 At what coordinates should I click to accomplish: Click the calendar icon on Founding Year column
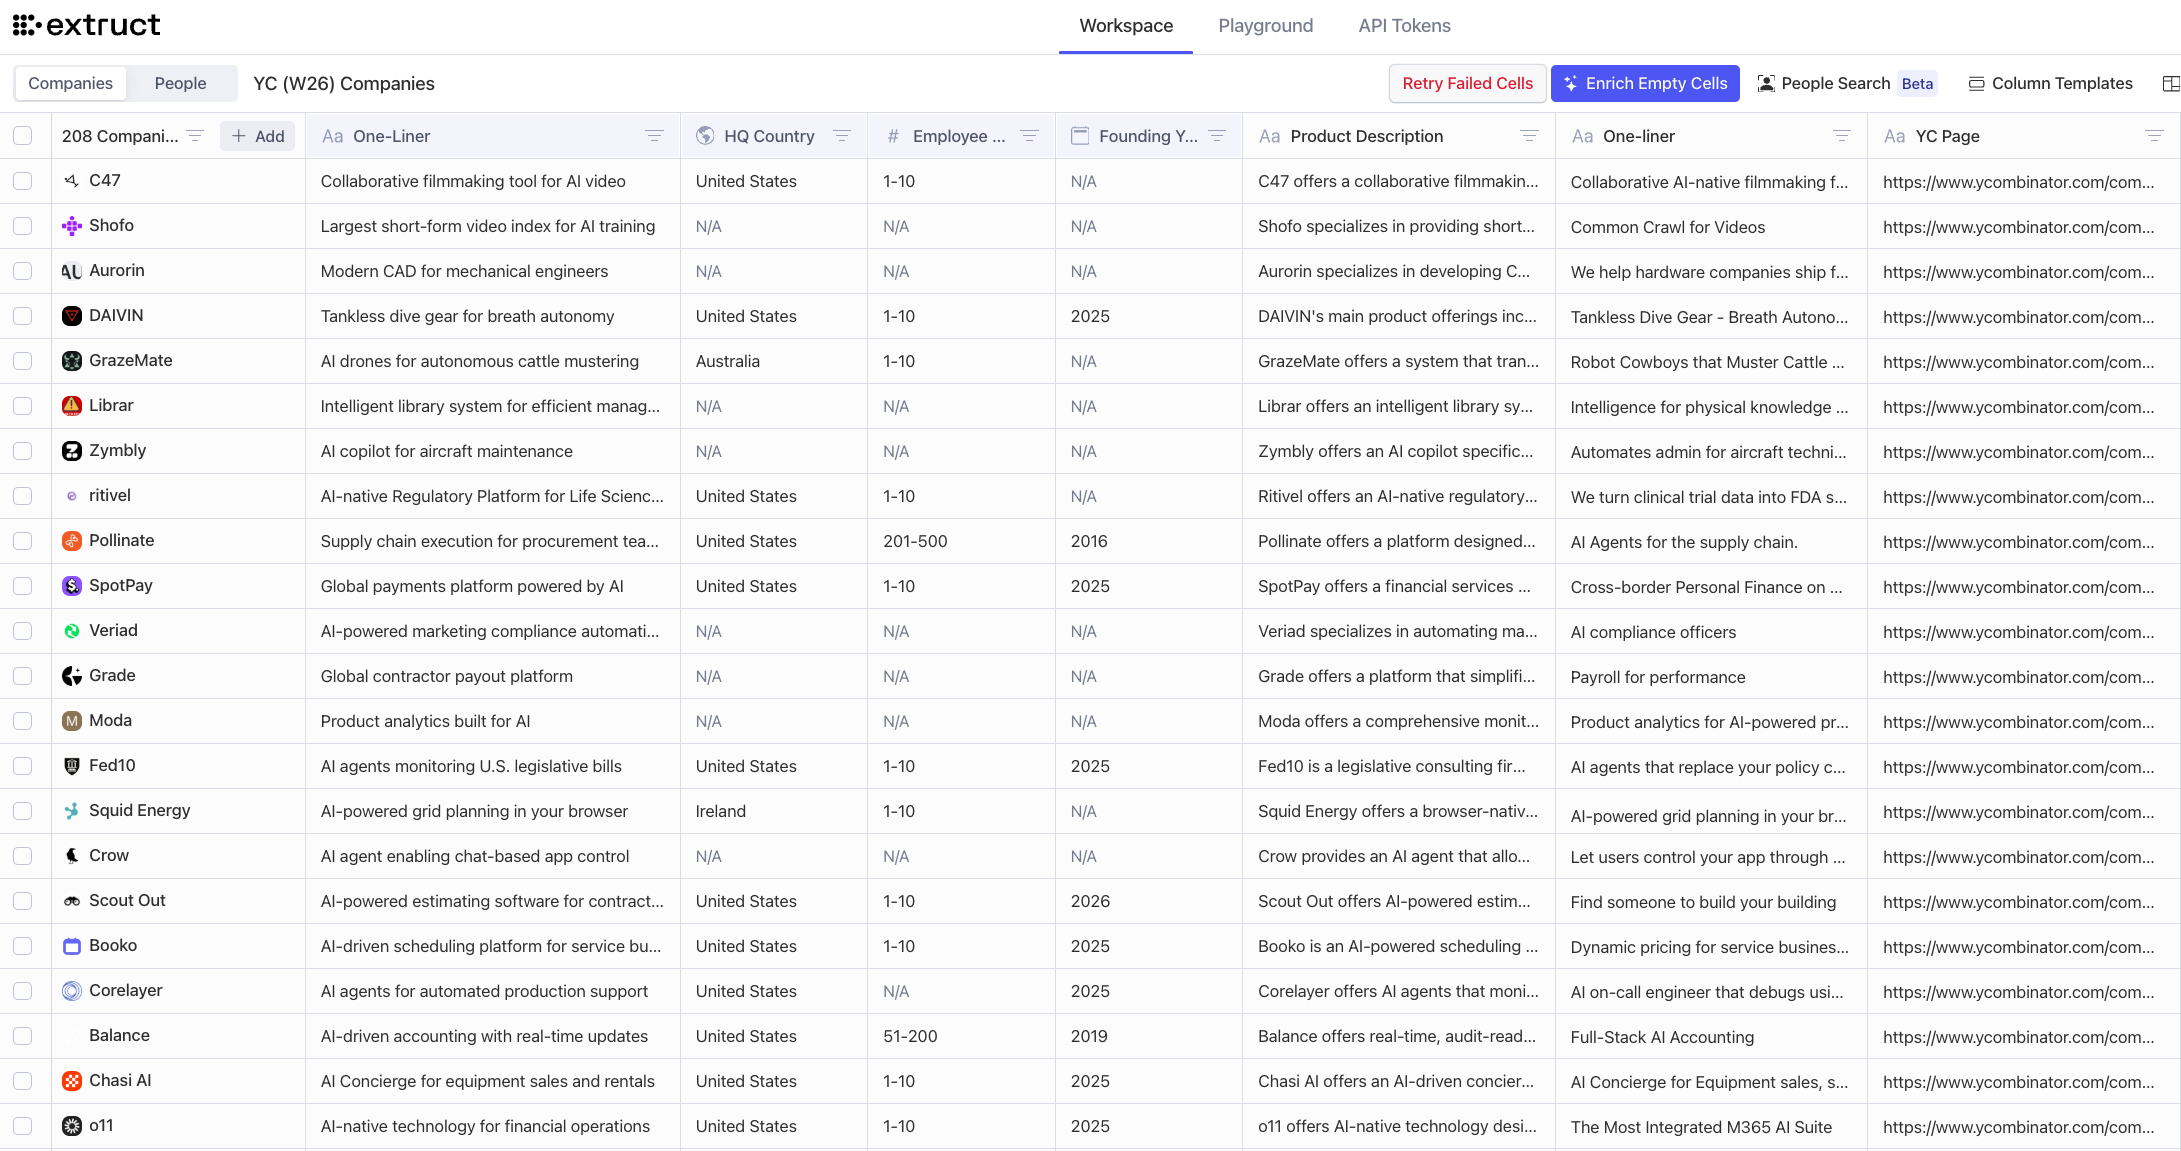(1080, 135)
